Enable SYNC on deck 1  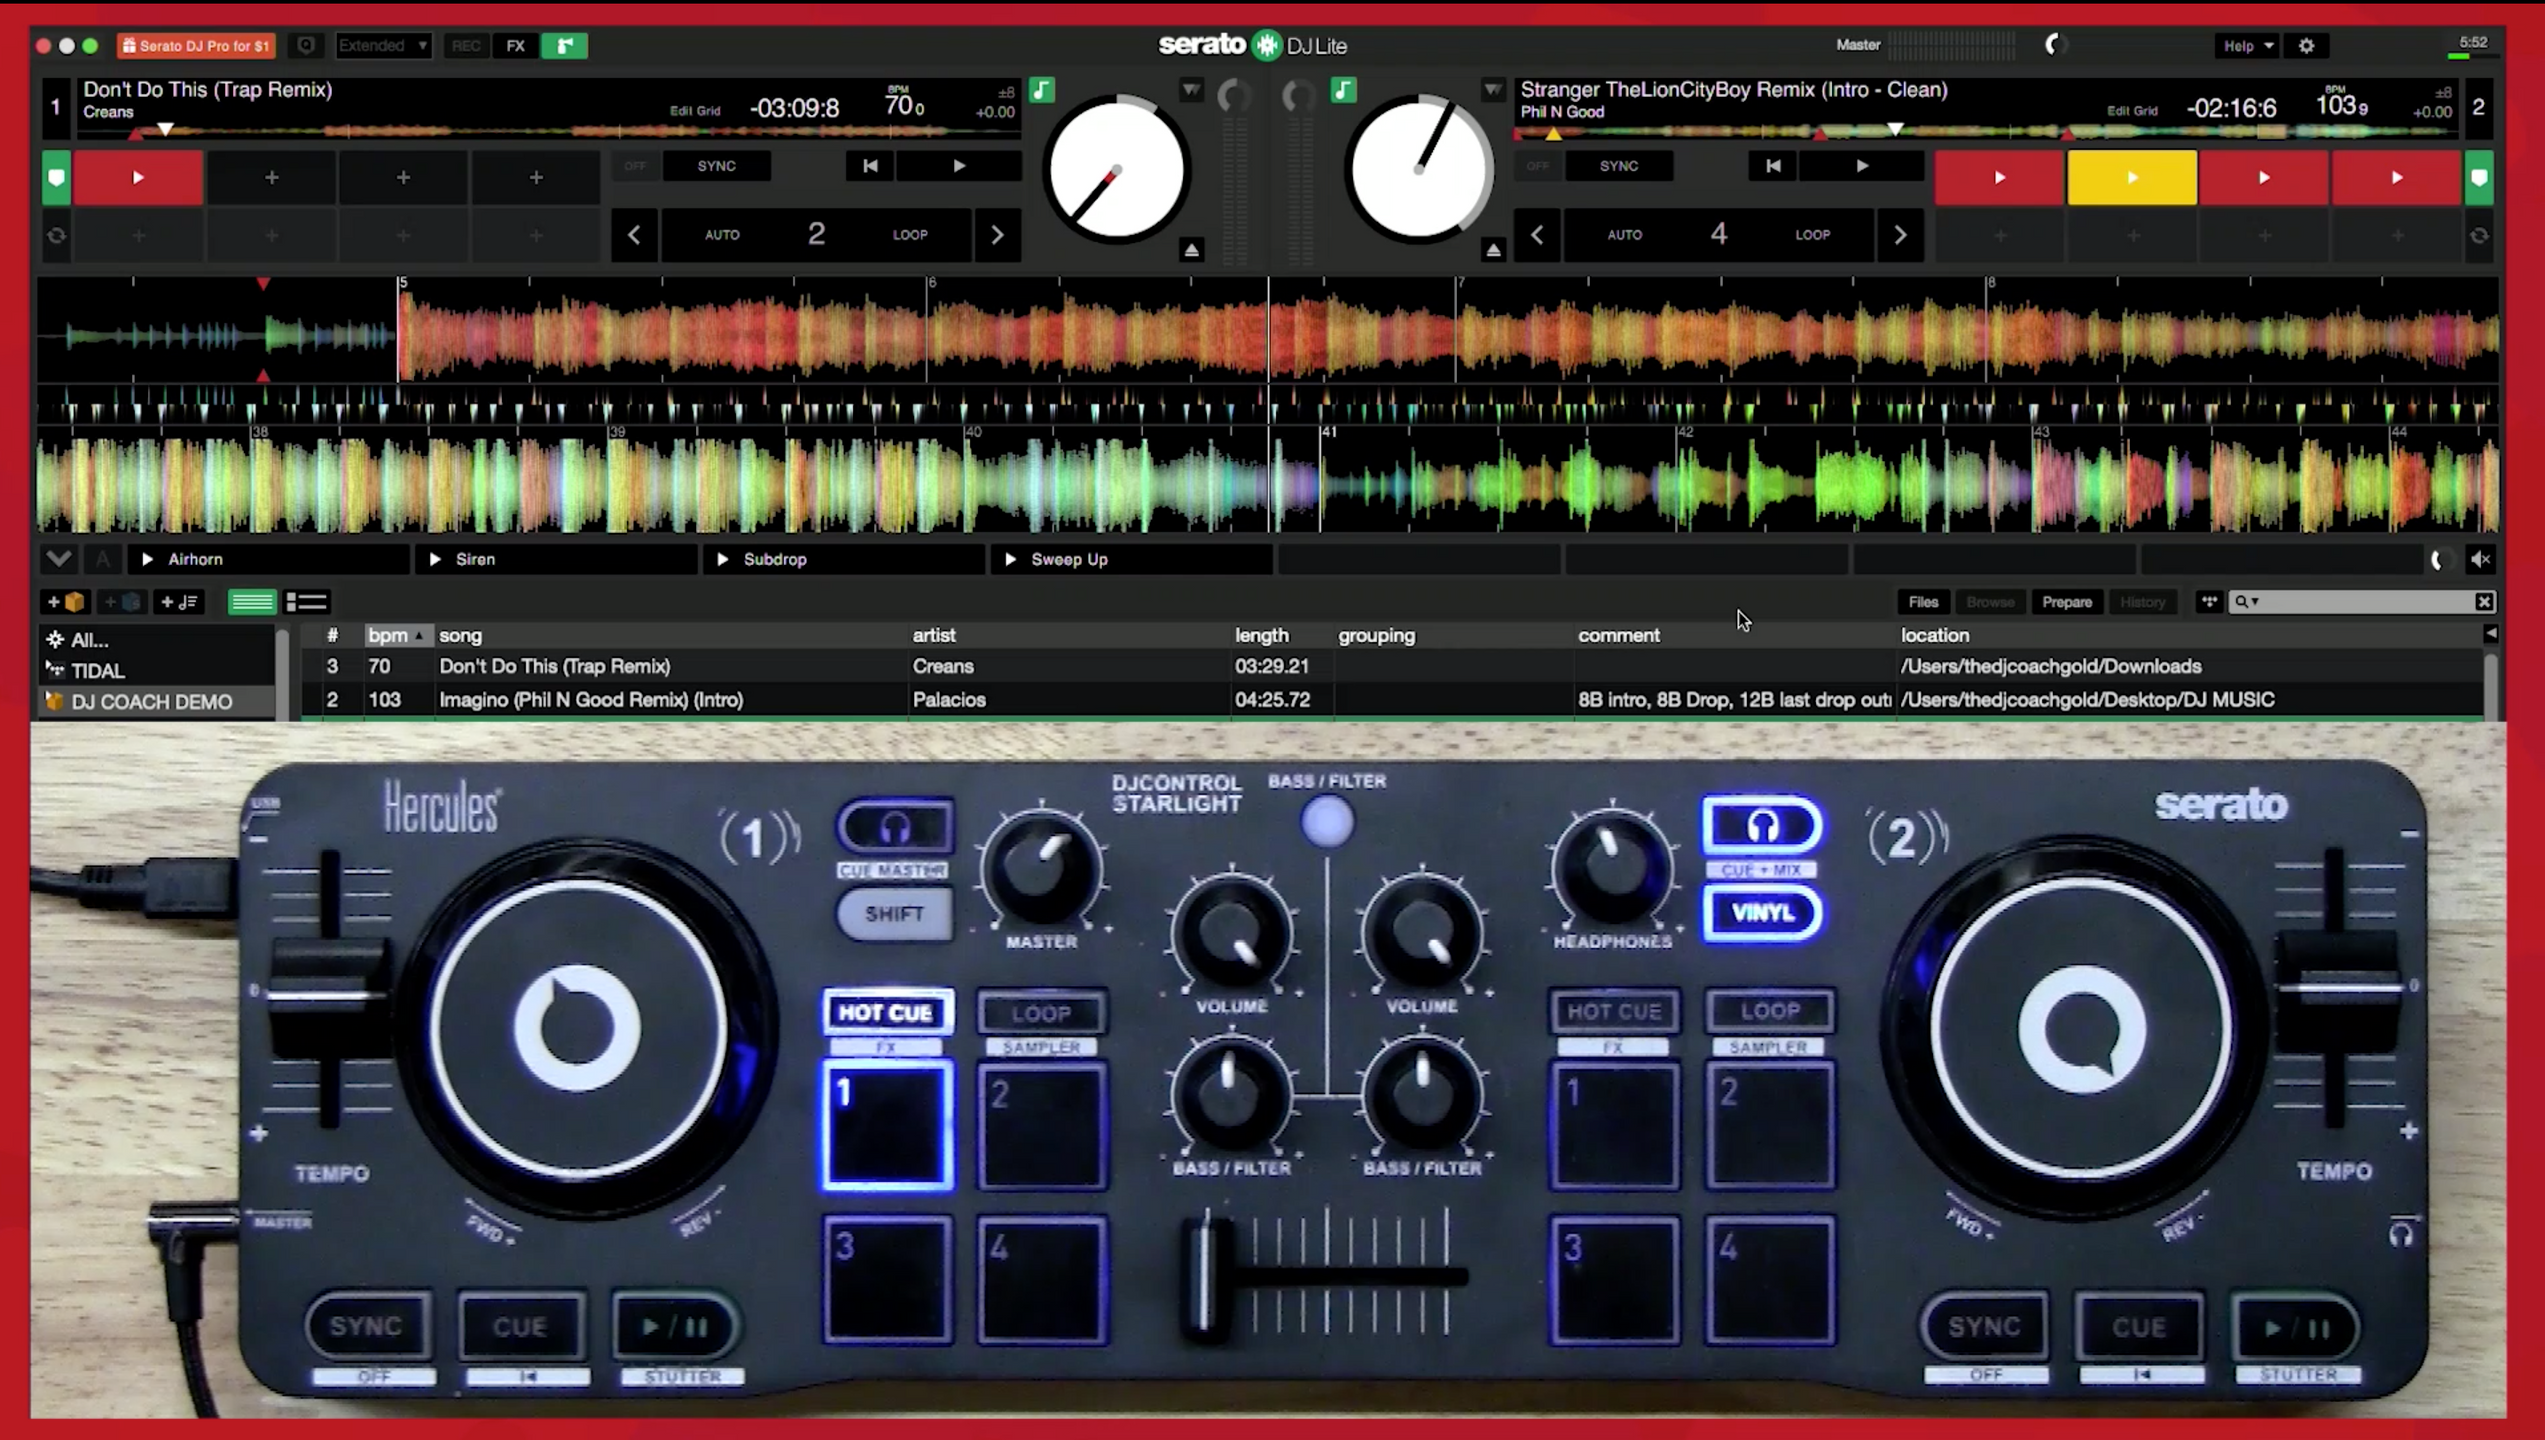click(716, 166)
